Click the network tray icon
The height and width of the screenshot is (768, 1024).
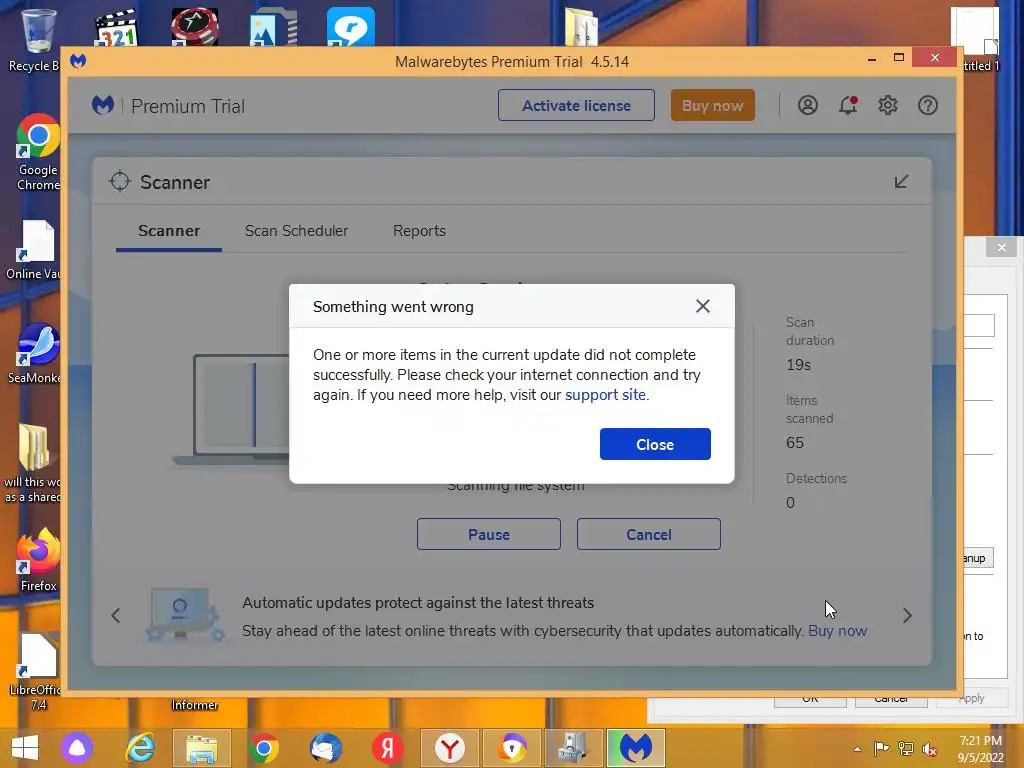906,748
